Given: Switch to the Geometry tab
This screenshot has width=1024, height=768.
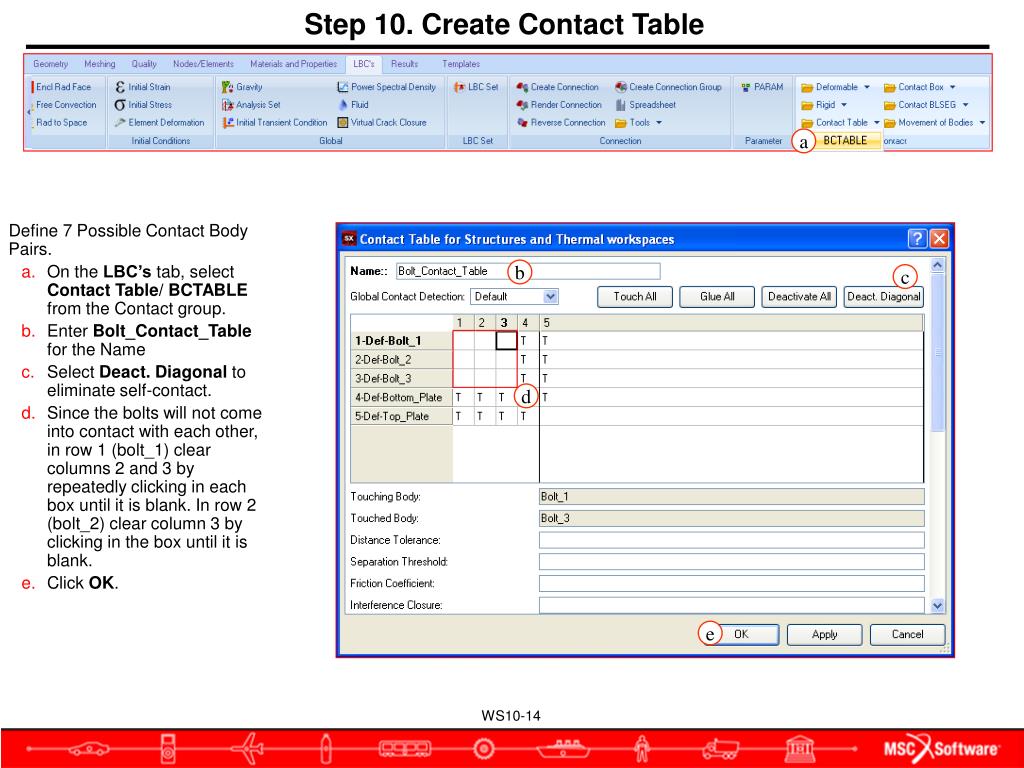Looking at the screenshot, I should (50, 64).
